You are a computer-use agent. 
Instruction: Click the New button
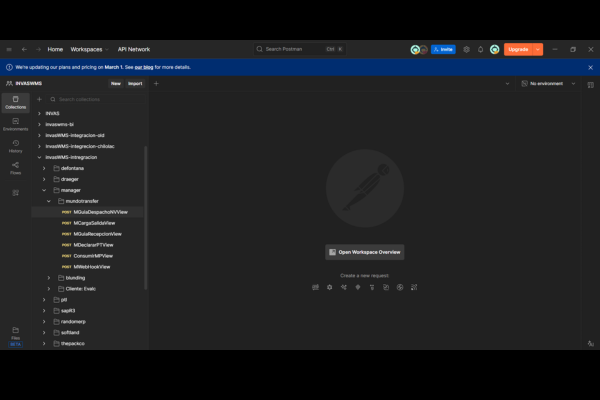coord(116,83)
